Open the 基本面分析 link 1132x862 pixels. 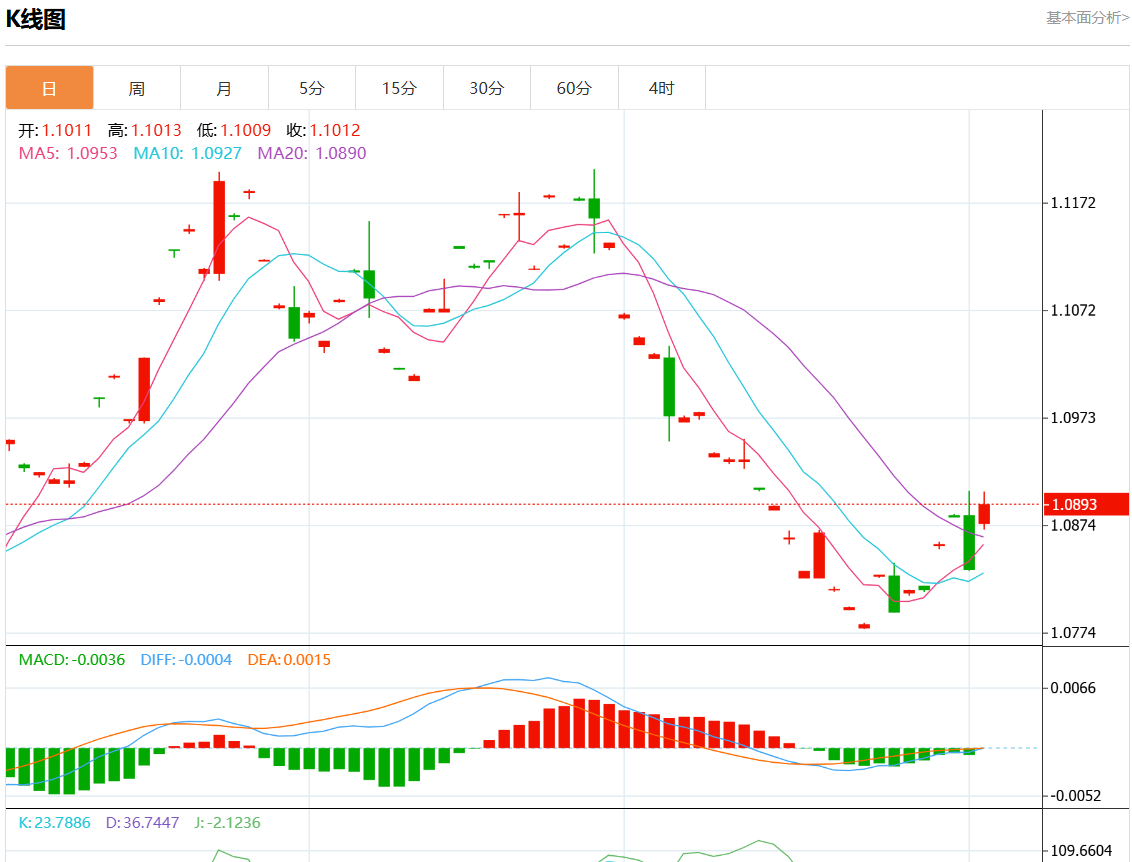point(1087,18)
